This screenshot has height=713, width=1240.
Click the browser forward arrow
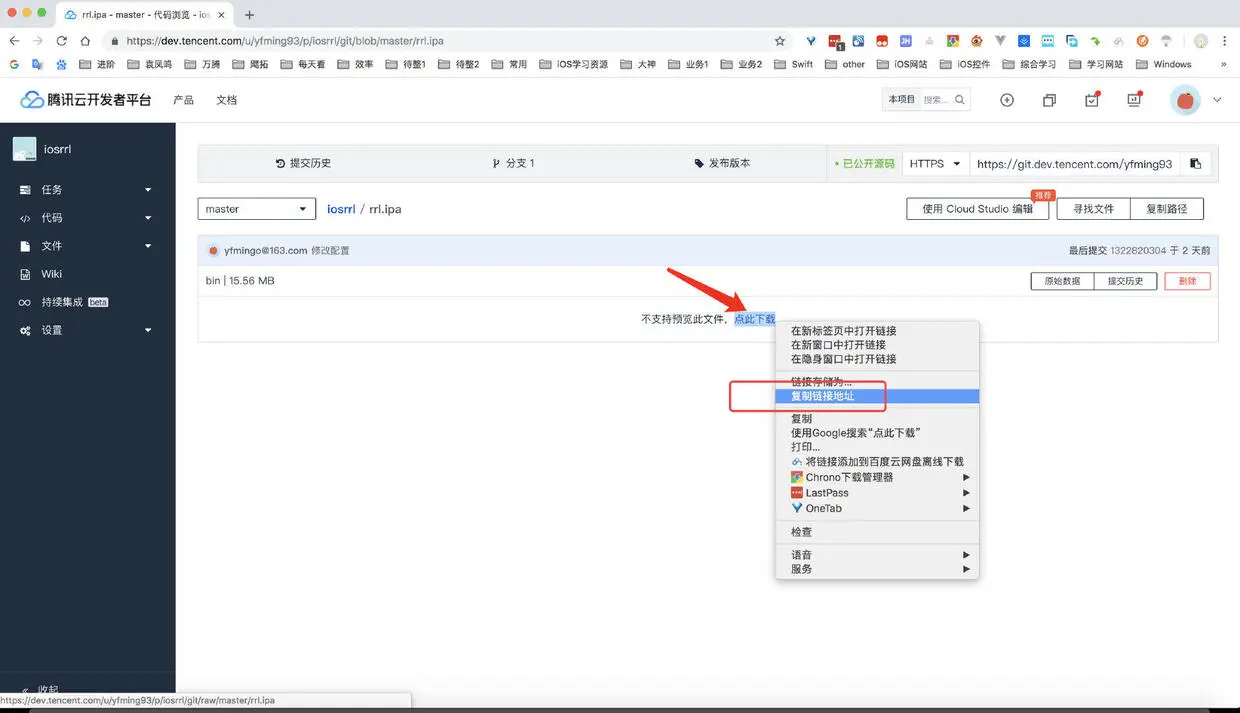click(38, 41)
